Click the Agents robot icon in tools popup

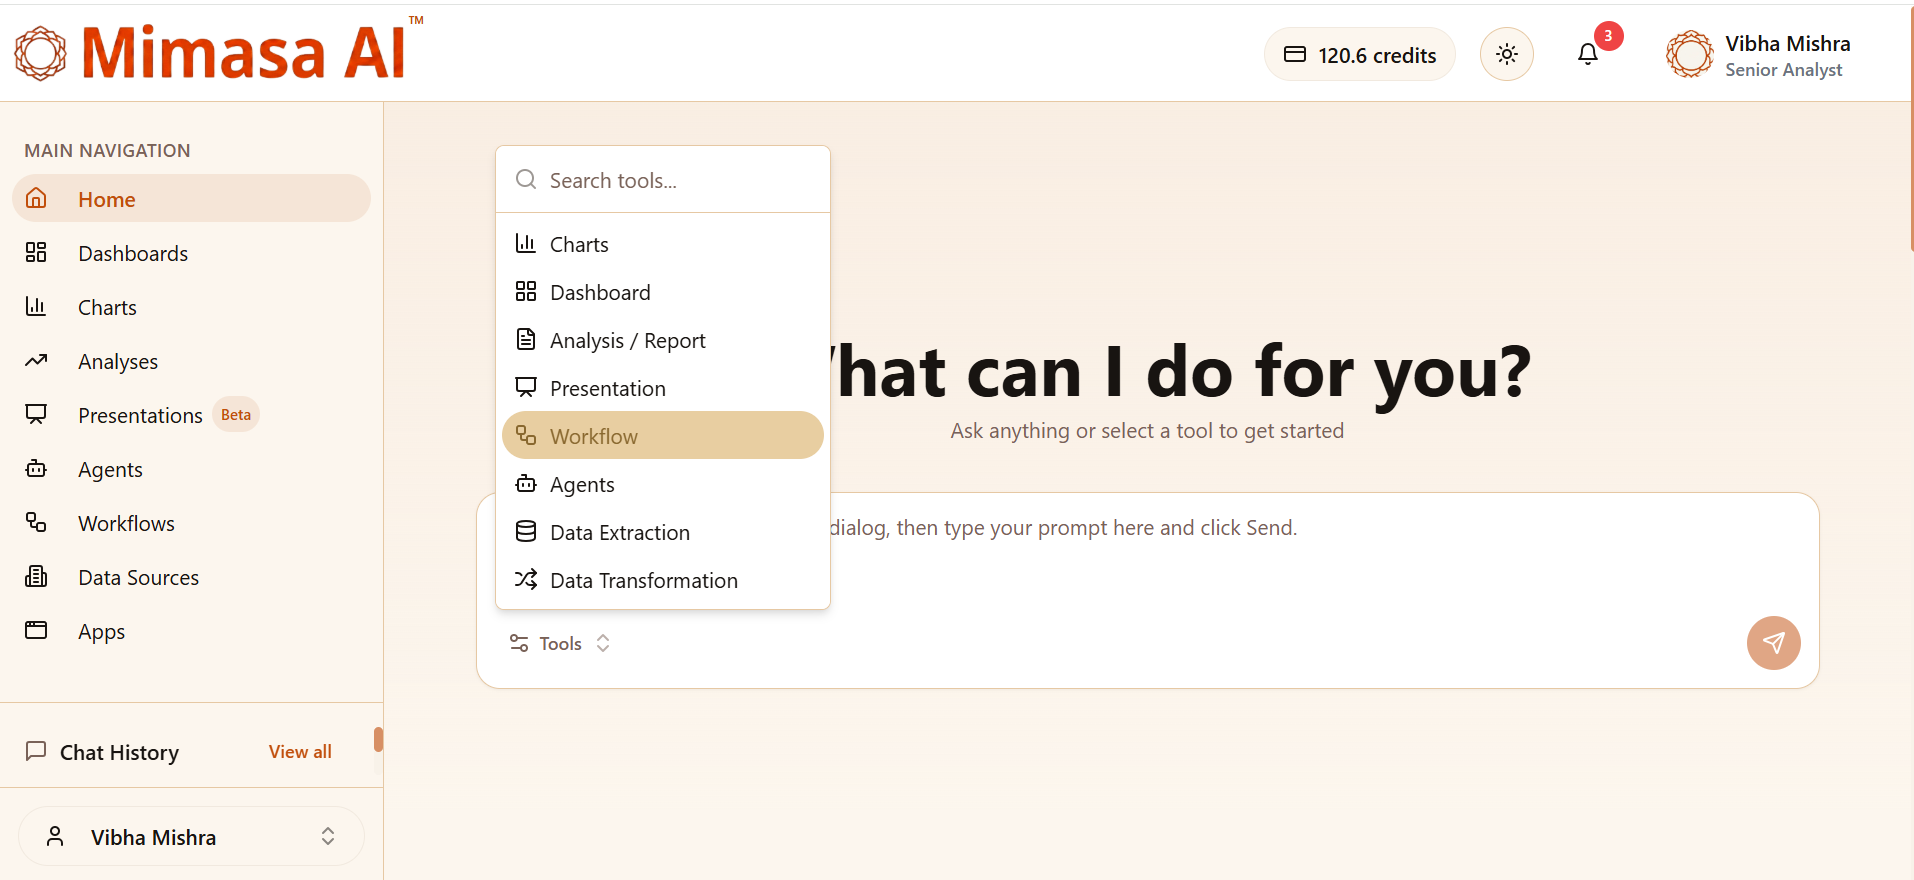pos(526,483)
